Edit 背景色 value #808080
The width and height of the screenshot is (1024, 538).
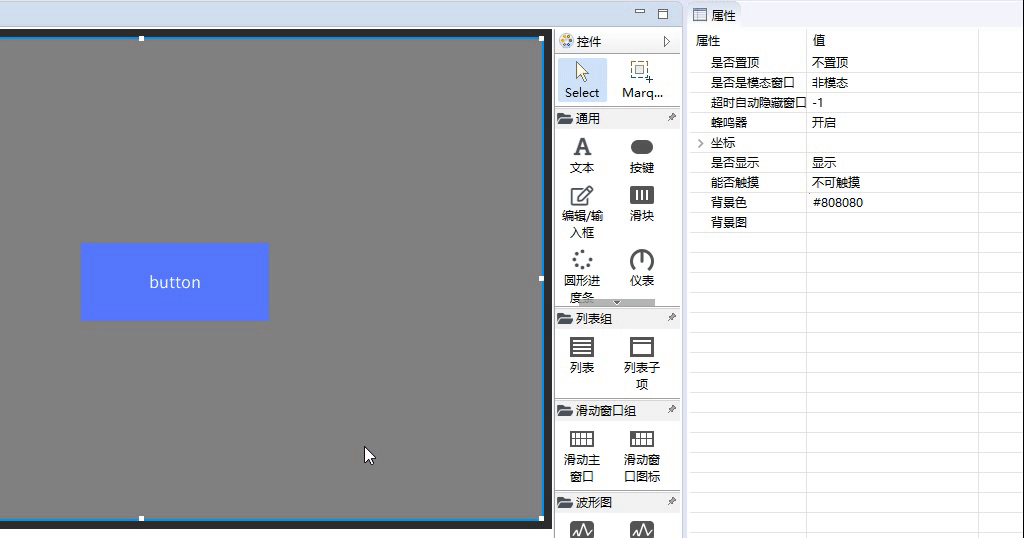[x=838, y=202]
